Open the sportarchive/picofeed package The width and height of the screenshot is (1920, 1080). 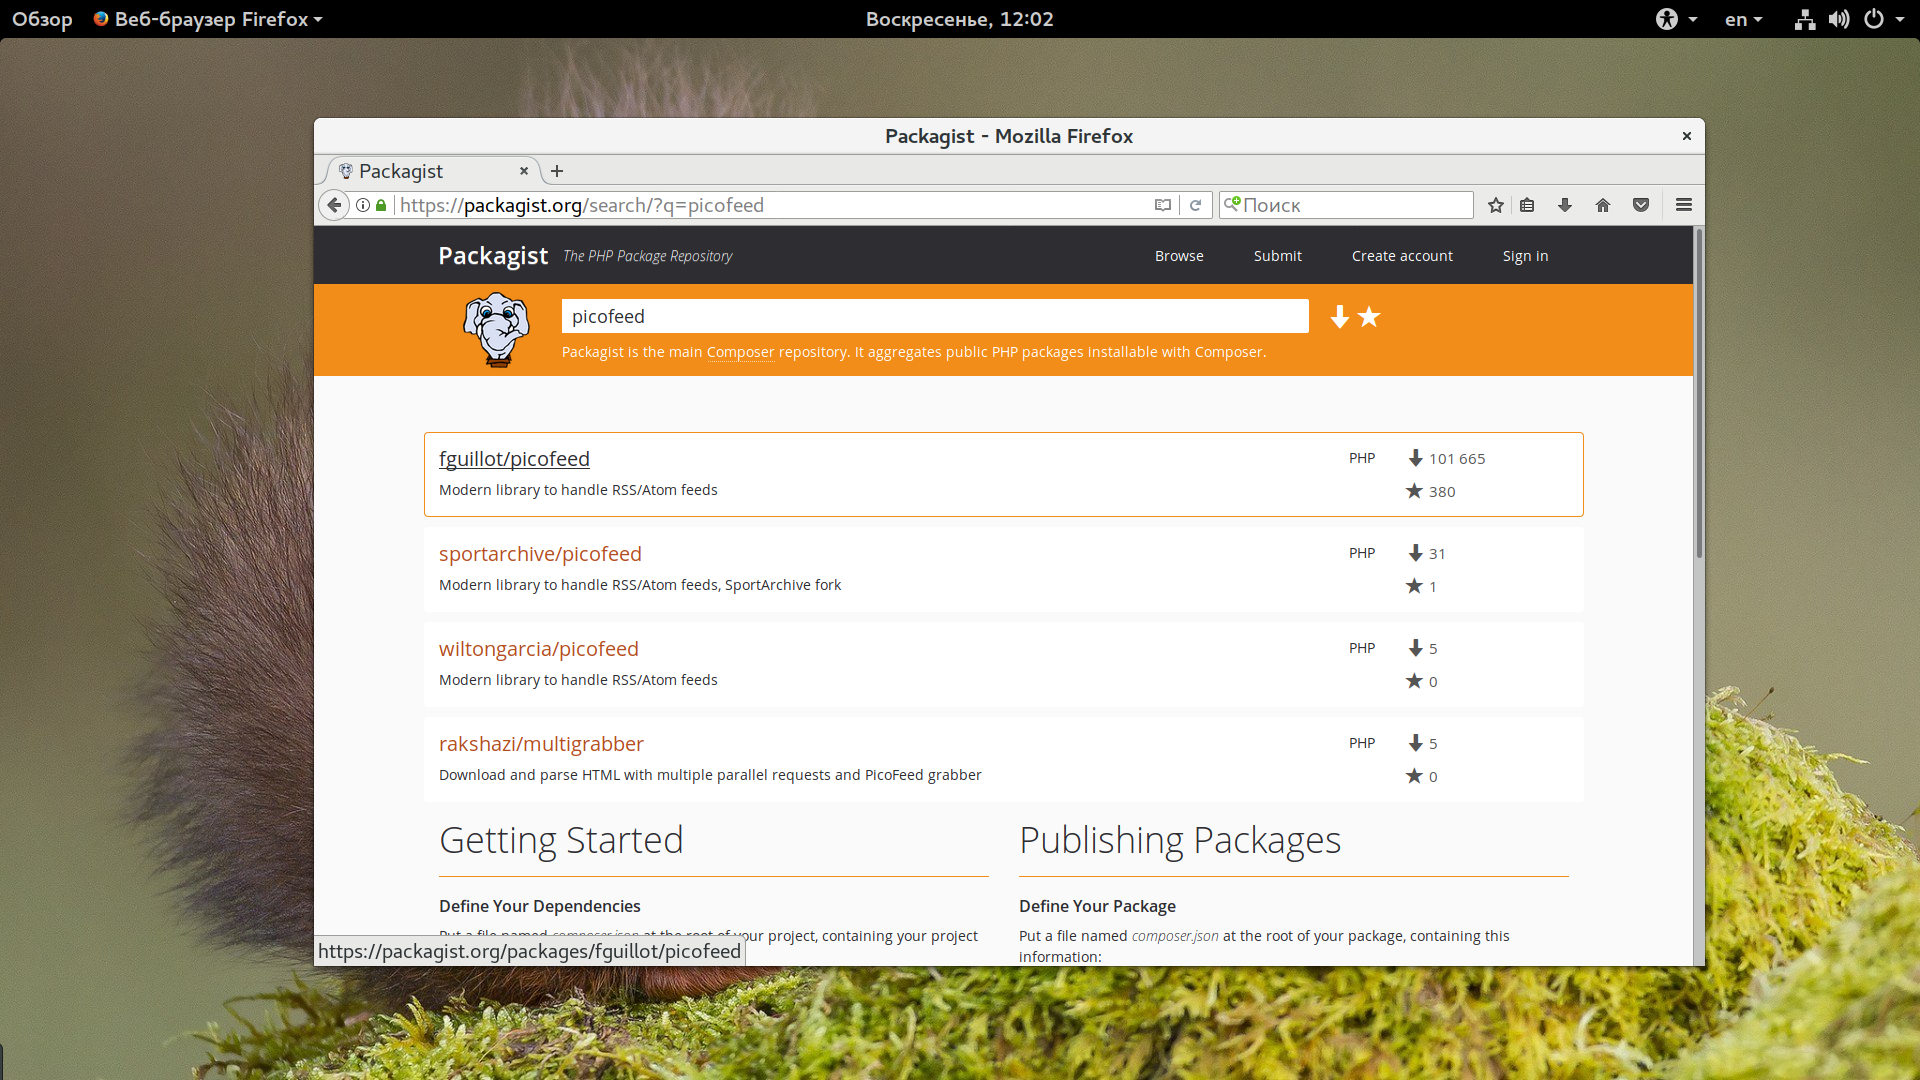coord(540,554)
